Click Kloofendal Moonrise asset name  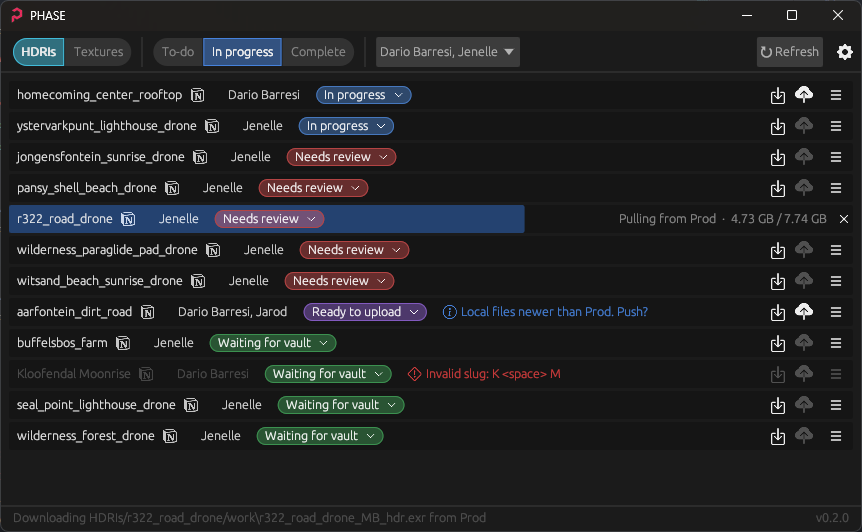click(74, 374)
